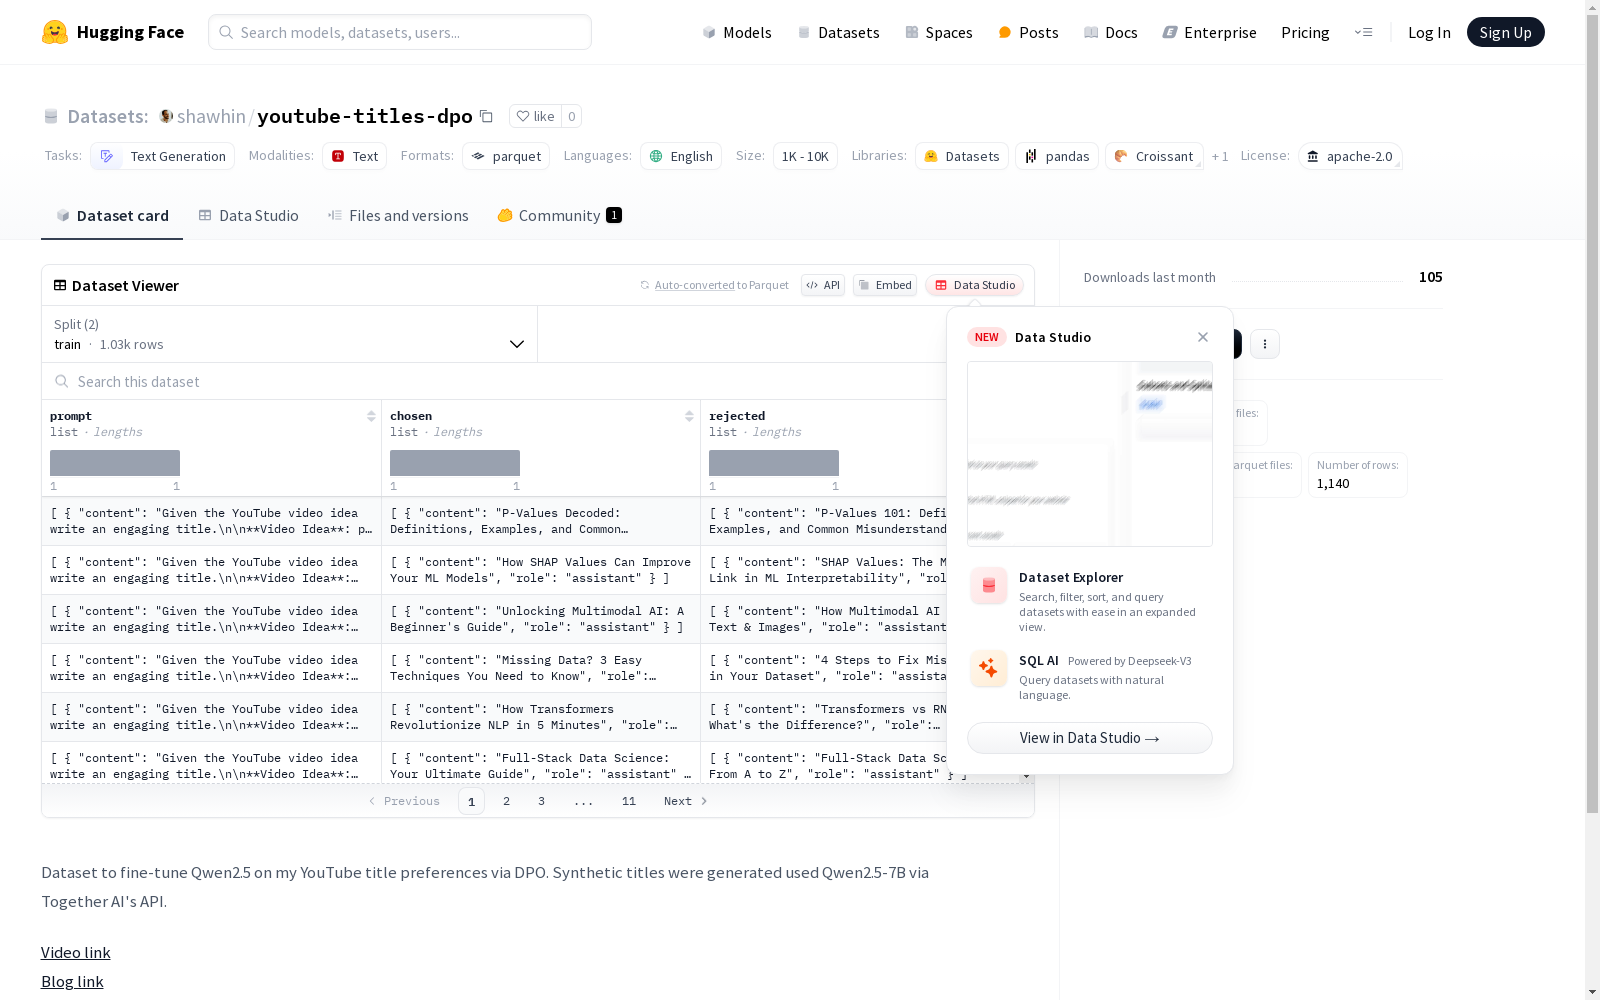
Task: Open the Files and versions tab
Action: 398,215
